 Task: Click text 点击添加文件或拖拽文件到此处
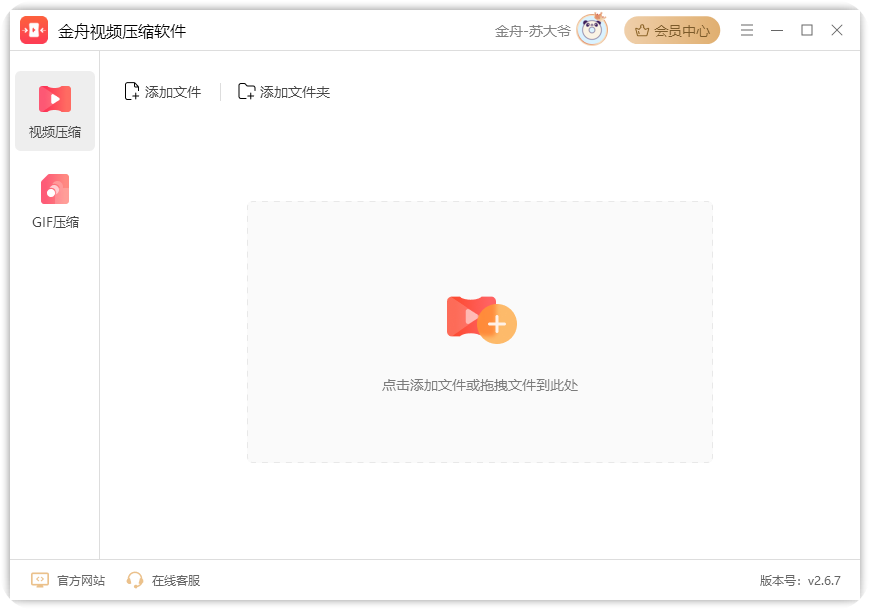(480, 385)
